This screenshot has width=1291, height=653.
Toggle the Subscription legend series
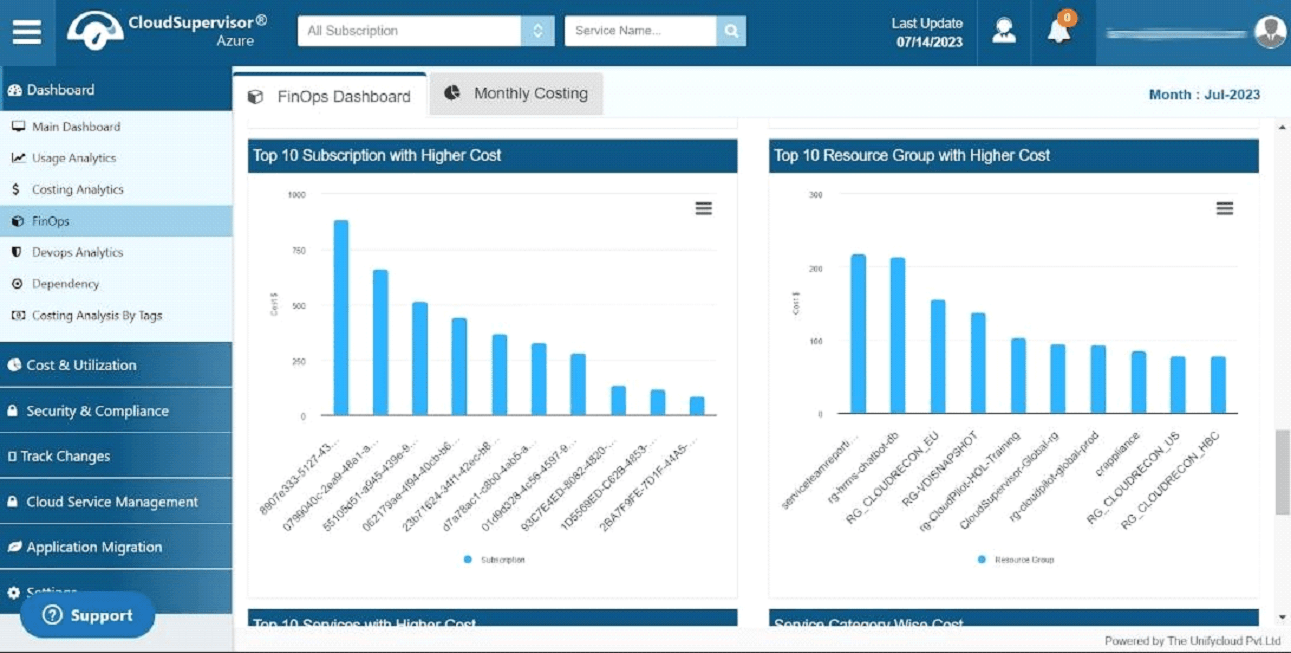coord(494,560)
